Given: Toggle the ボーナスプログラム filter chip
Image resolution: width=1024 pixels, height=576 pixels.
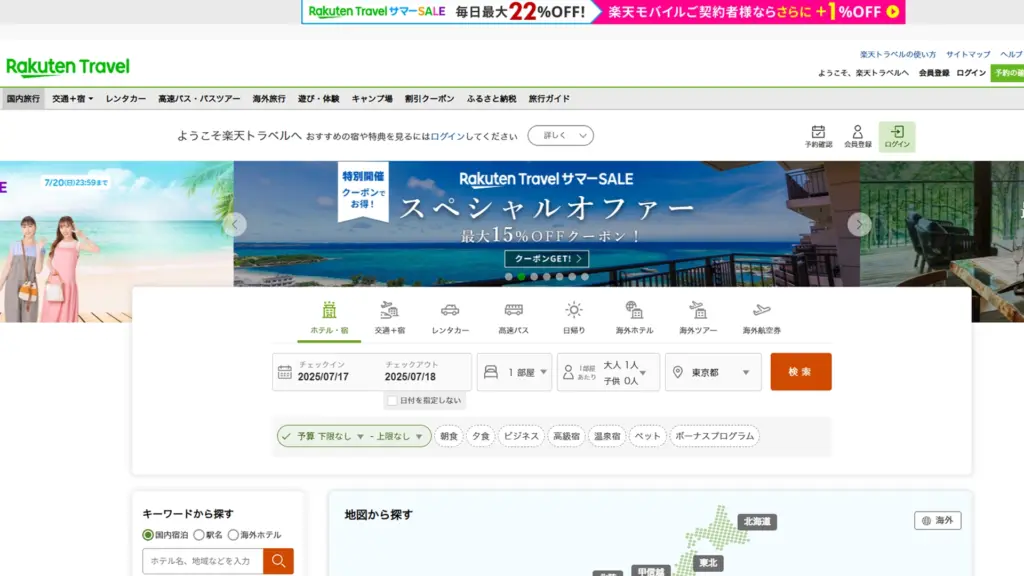Looking at the screenshot, I should click(x=714, y=436).
